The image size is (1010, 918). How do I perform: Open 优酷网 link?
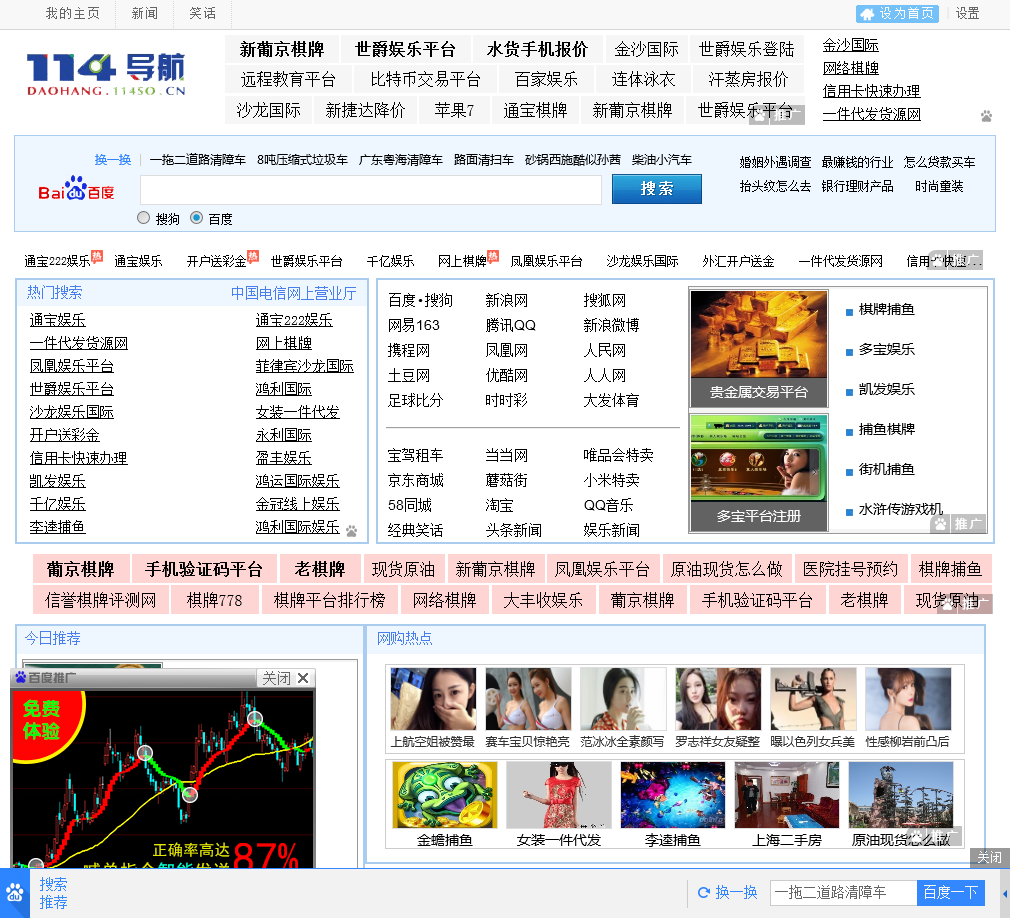coord(506,375)
